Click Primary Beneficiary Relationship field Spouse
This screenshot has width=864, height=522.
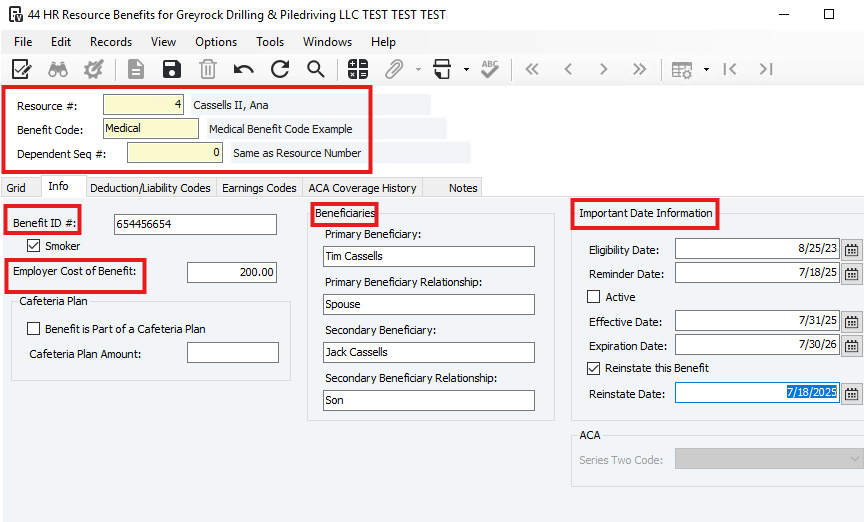pyautogui.click(x=429, y=304)
